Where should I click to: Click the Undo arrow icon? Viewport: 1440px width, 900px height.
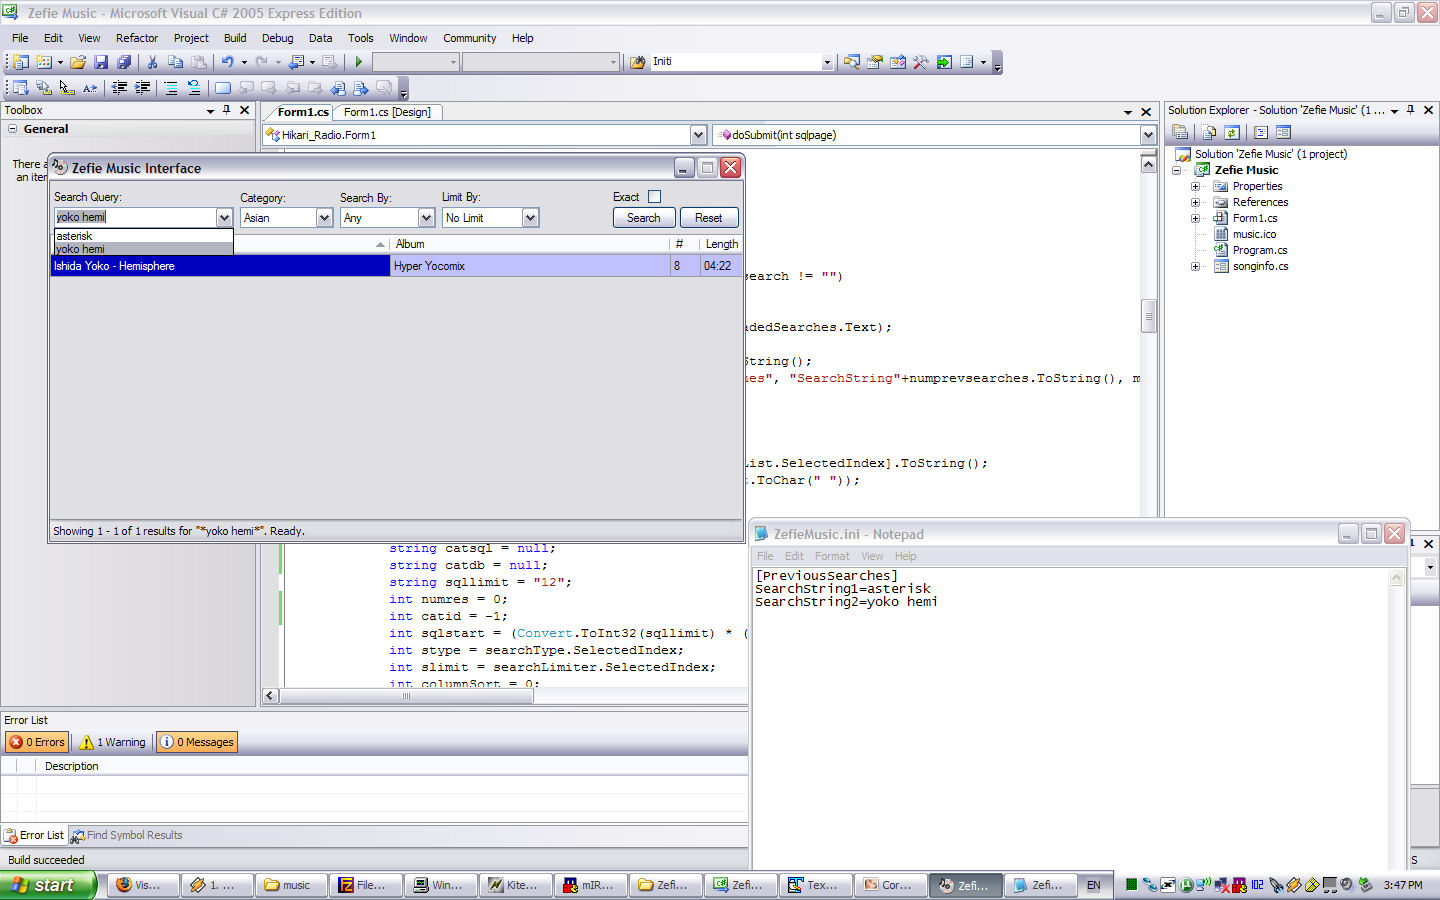coord(228,62)
